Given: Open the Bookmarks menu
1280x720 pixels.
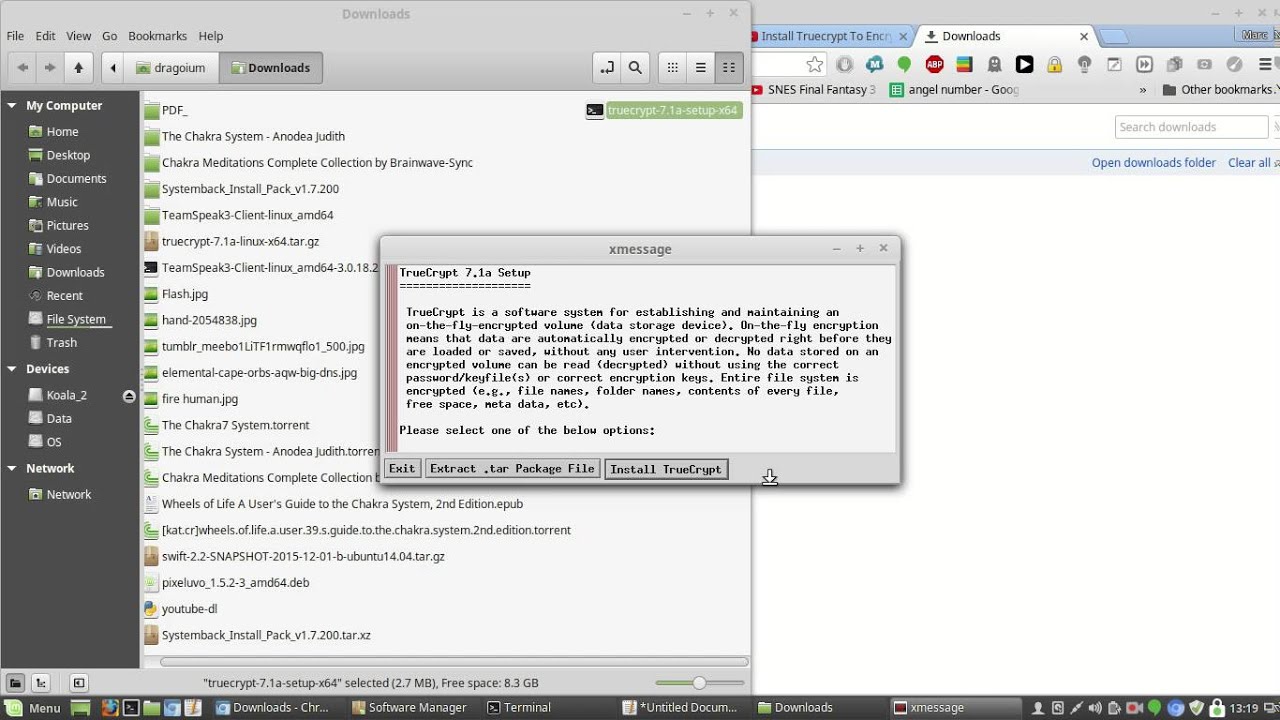Looking at the screenshot, I should coord(158,36).
